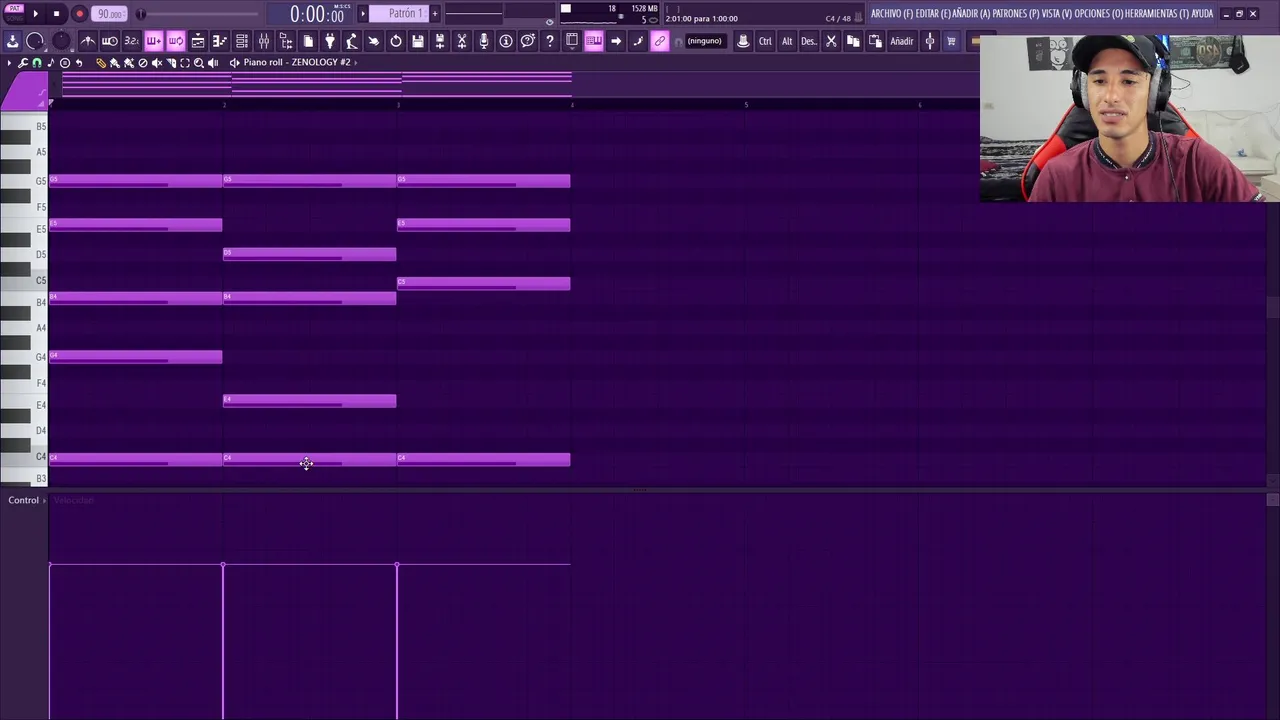Open pattern selector arrow left of Patrón 1
This screenshot has width=1280, height=720.
[363, 13]
